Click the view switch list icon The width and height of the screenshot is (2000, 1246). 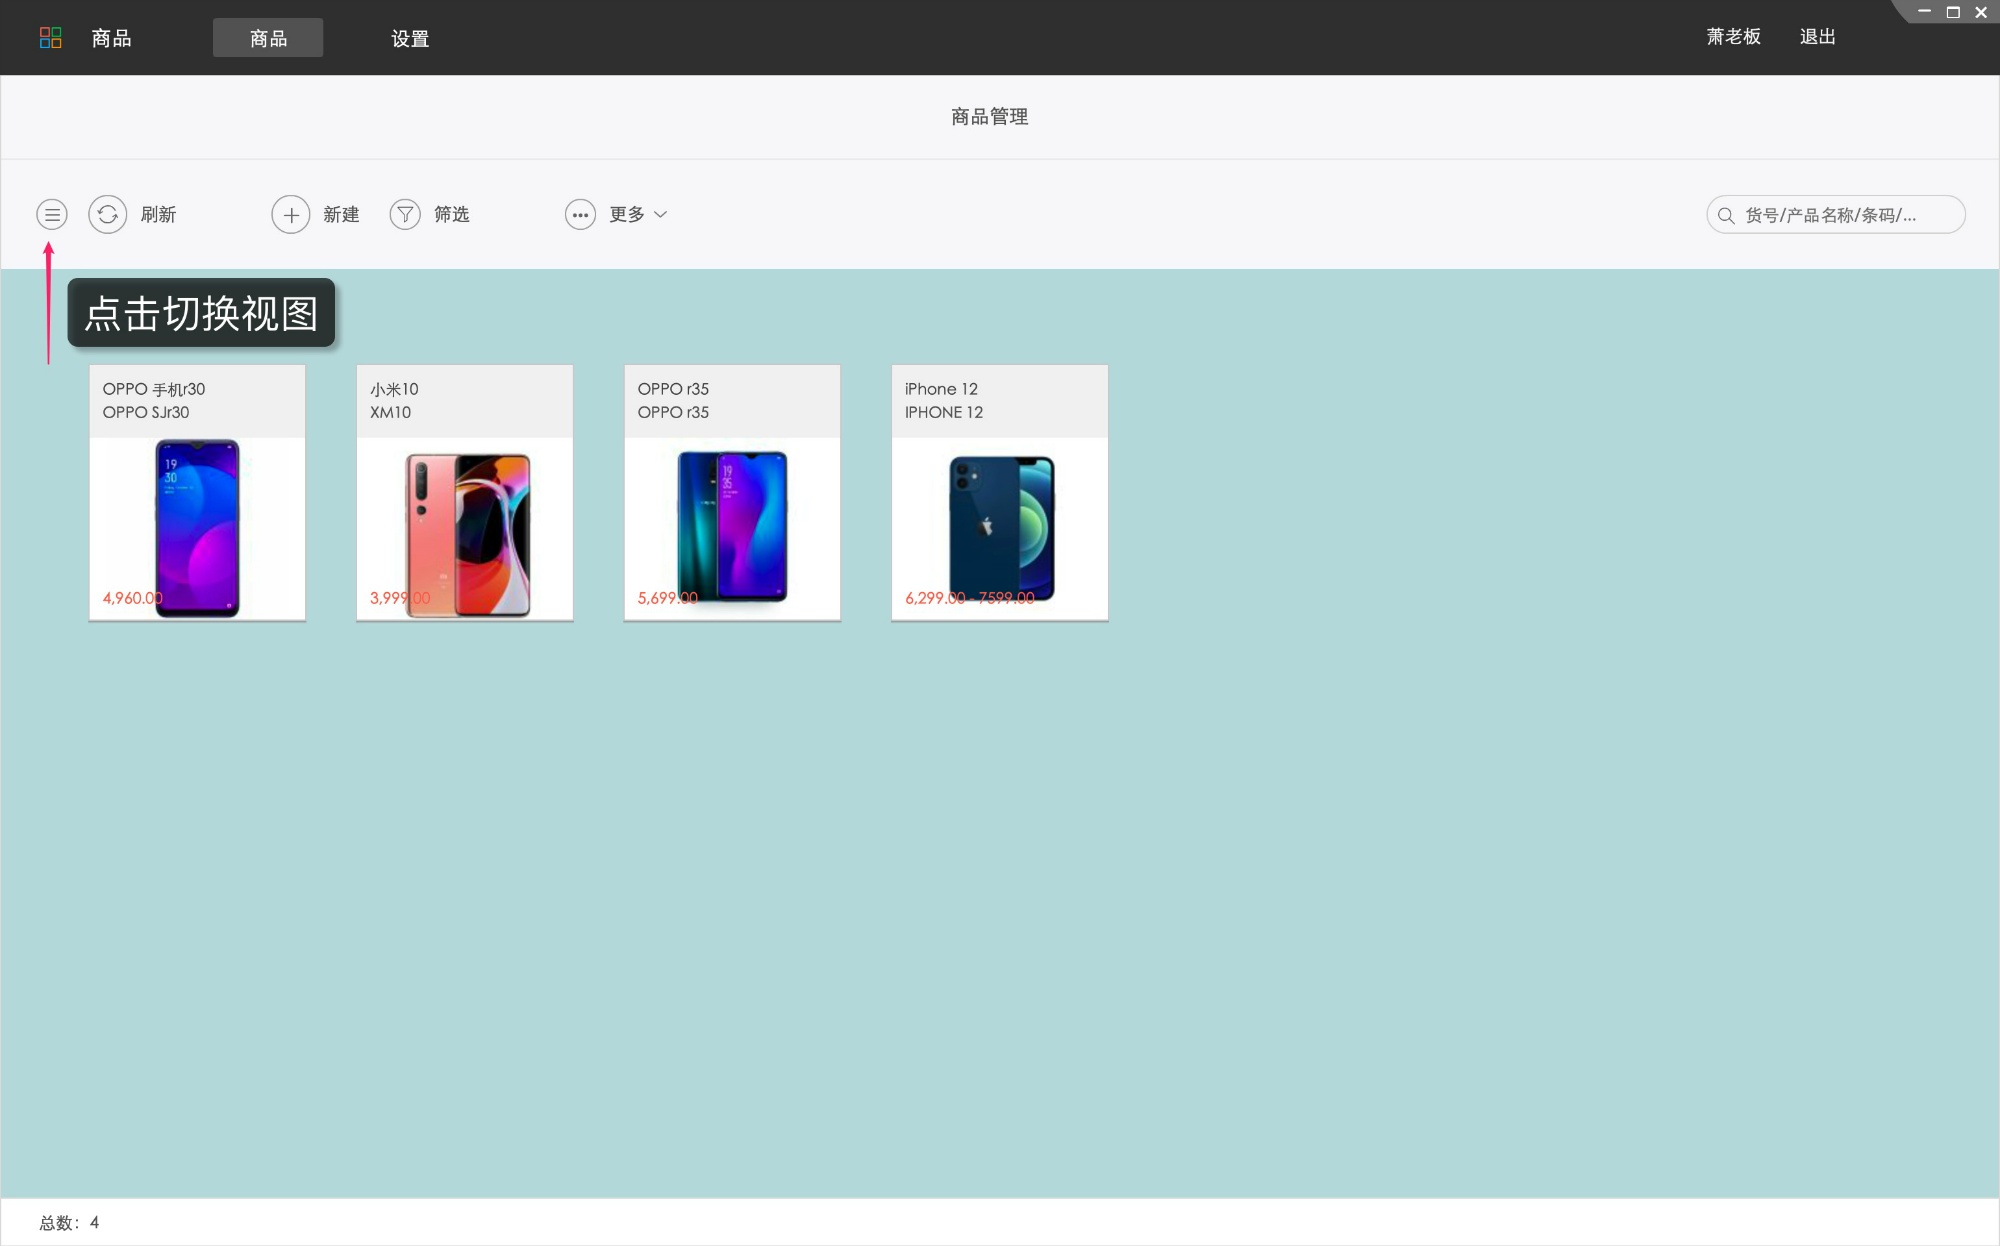point(52,214)
